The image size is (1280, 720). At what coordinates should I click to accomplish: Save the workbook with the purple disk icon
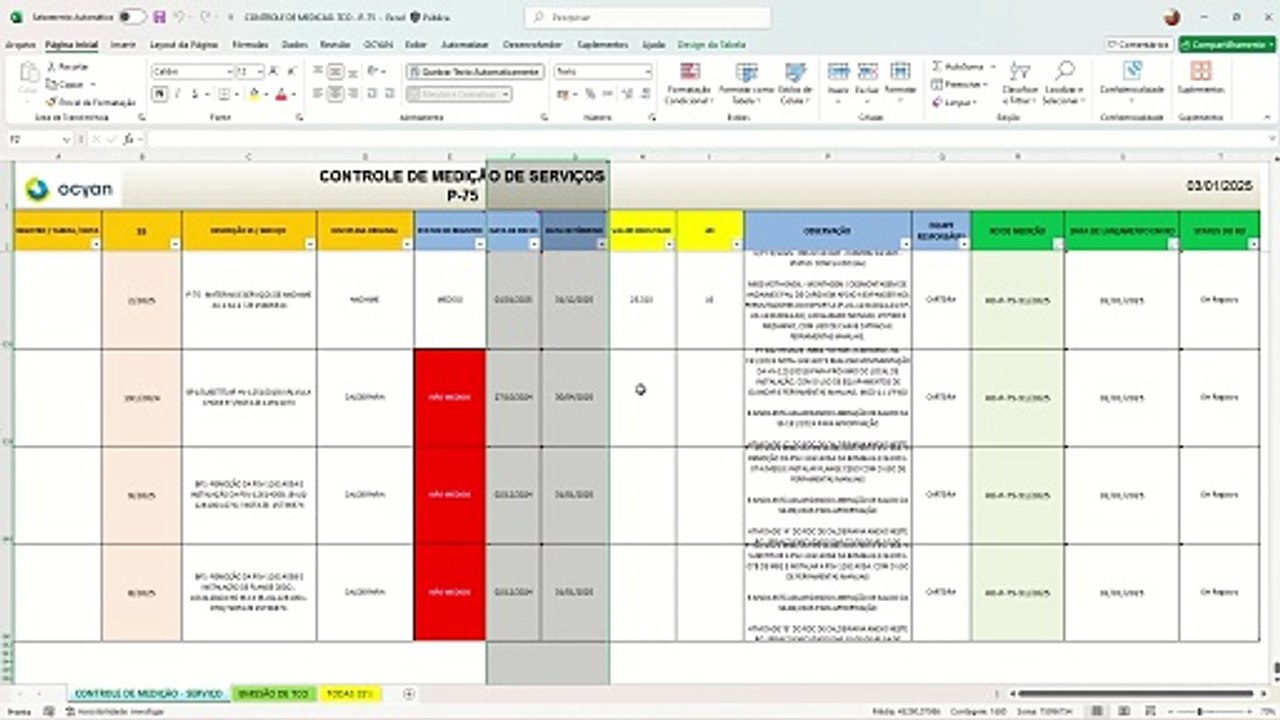(159, 17)
